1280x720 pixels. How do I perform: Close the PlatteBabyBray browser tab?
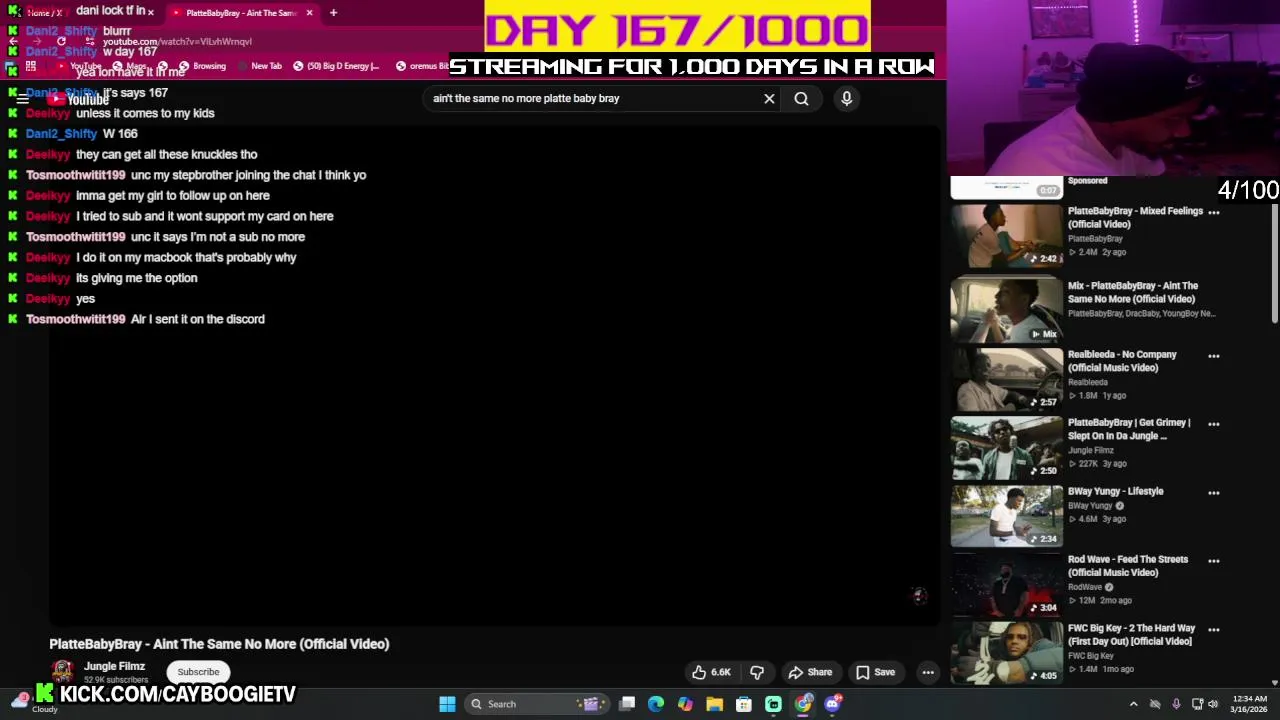coord(309,13)
